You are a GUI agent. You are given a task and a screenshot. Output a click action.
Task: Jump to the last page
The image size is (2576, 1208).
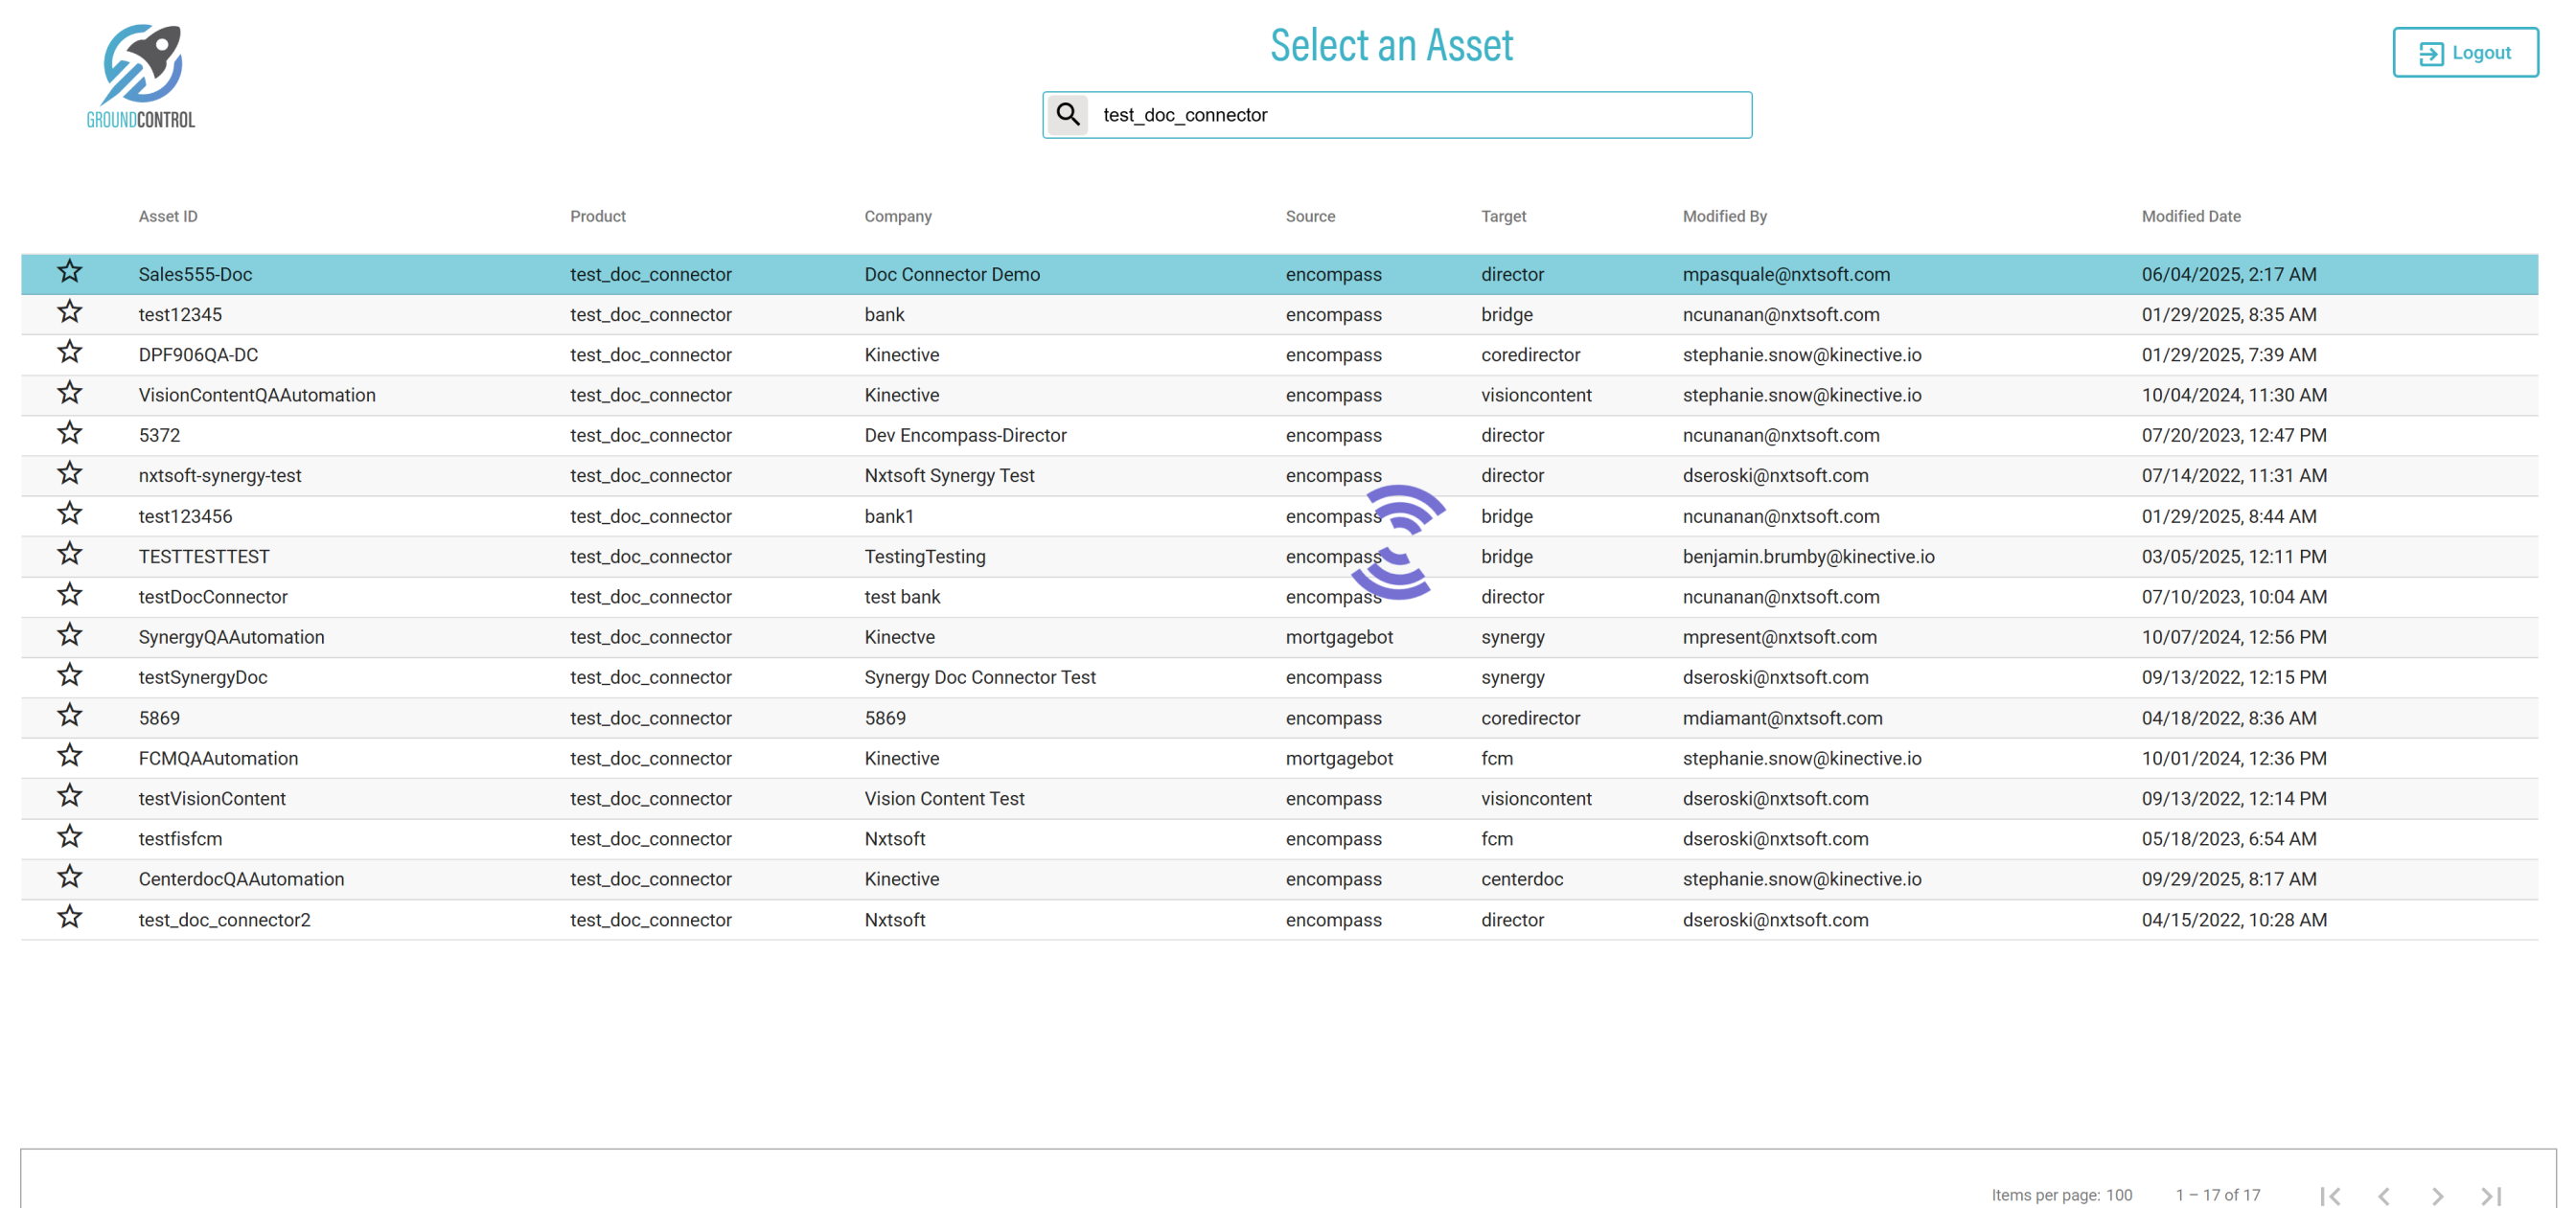point(2490,1195)
